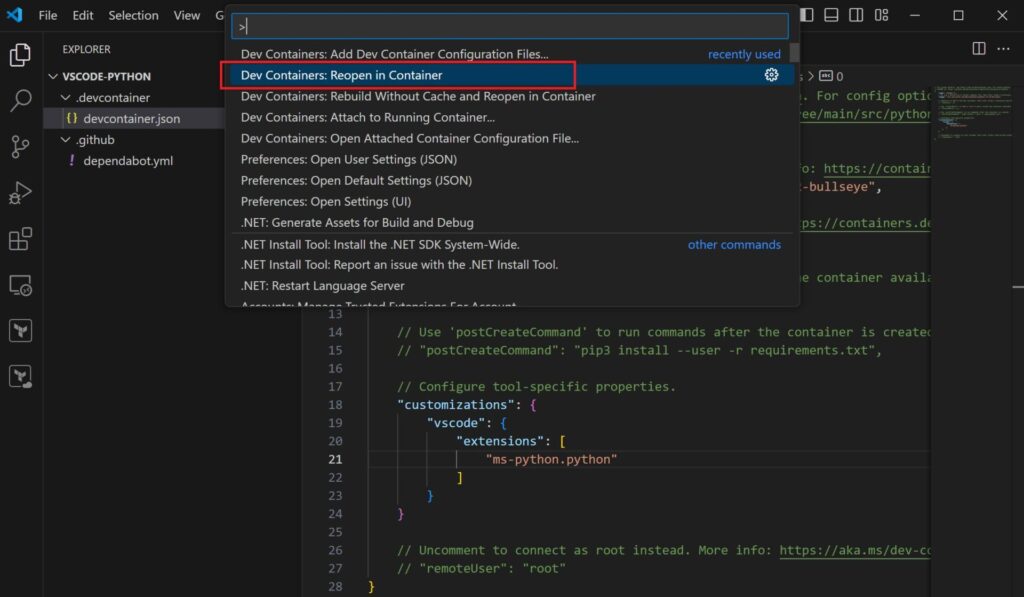Open the Remote Explorer icon
Screen dimensions: 1024x597
point(20,285)
